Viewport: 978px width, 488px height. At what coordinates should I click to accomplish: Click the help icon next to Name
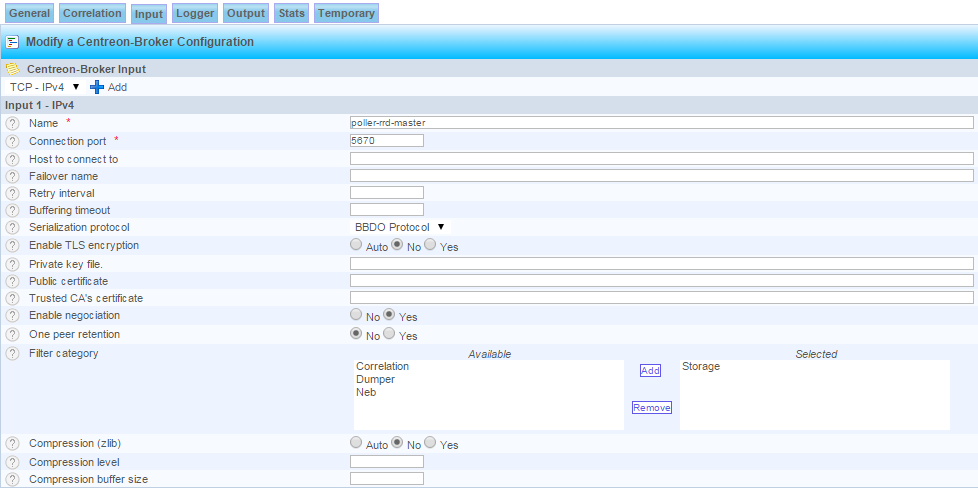point(12,123)
